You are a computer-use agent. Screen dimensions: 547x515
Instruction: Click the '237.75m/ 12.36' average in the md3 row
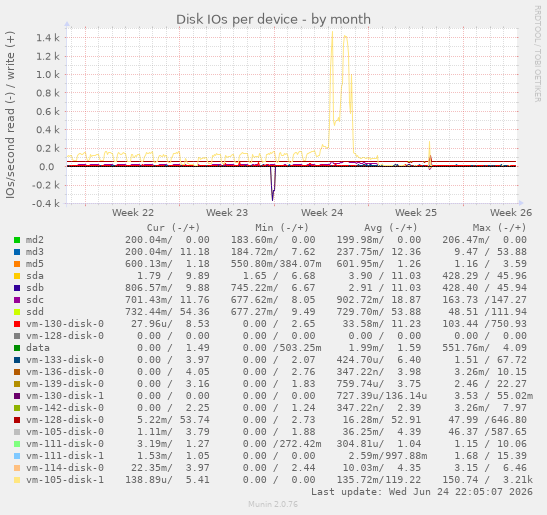(x=379, y=252)
